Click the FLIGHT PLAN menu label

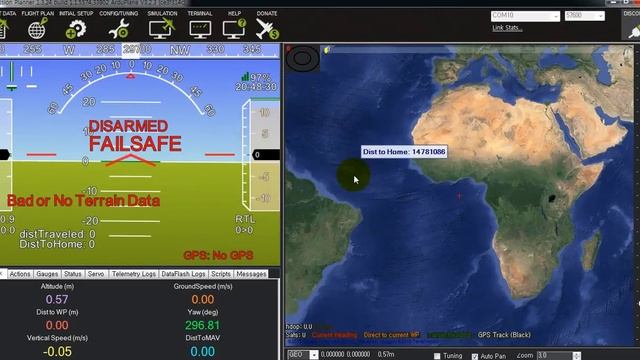tap(38, 13)
